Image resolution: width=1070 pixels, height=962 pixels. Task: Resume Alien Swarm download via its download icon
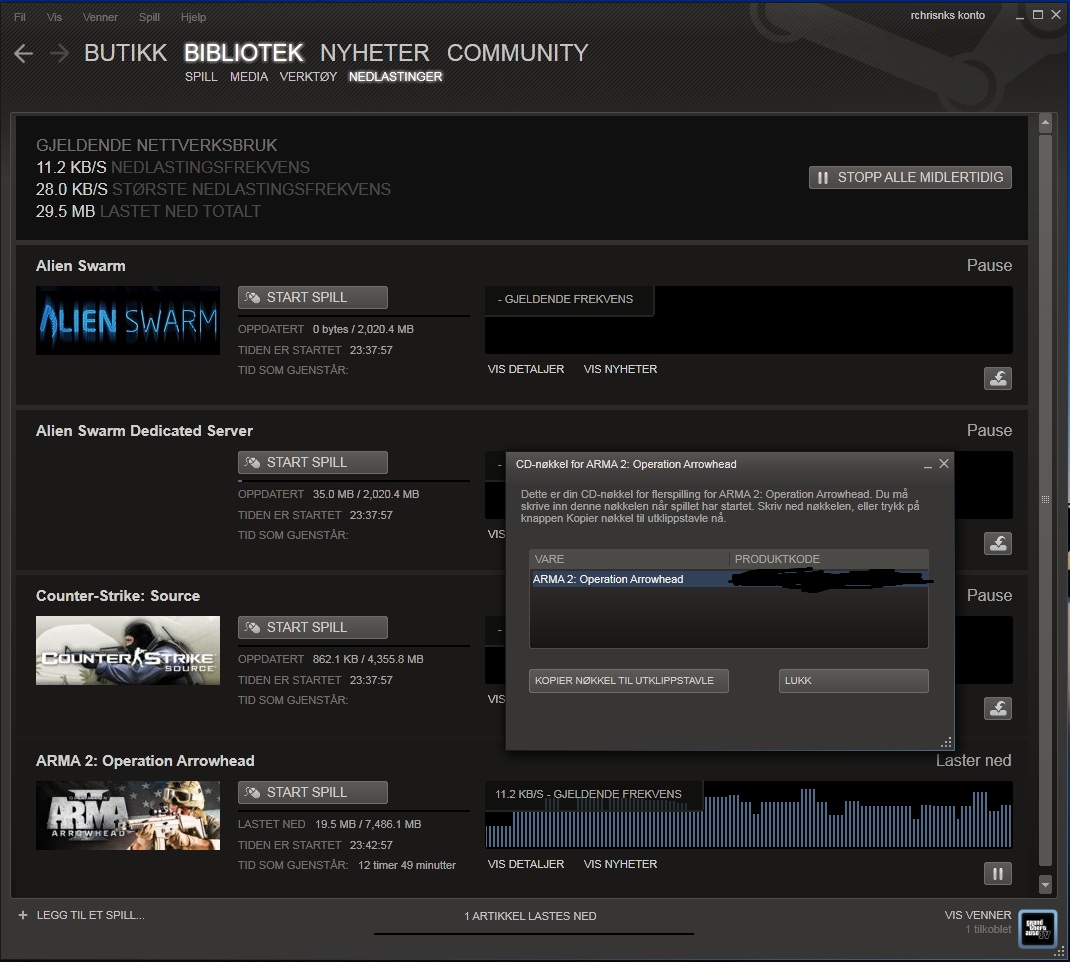998,379
